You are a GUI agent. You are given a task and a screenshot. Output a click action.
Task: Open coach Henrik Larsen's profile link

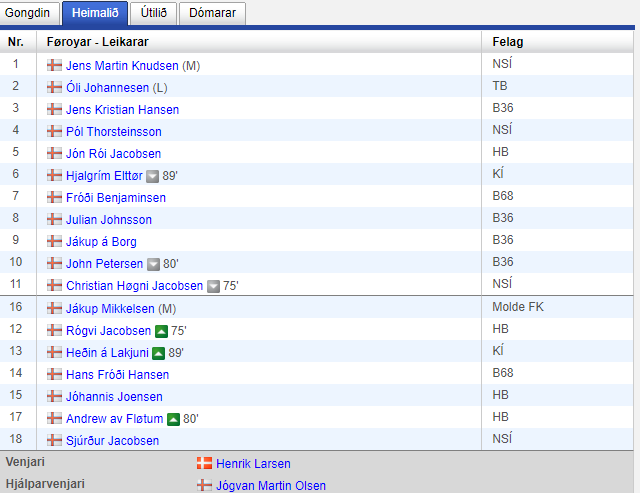253,464
